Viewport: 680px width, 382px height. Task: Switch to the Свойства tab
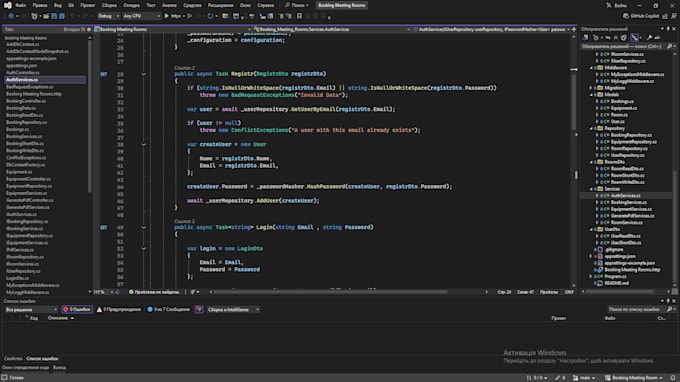point(13,359)
